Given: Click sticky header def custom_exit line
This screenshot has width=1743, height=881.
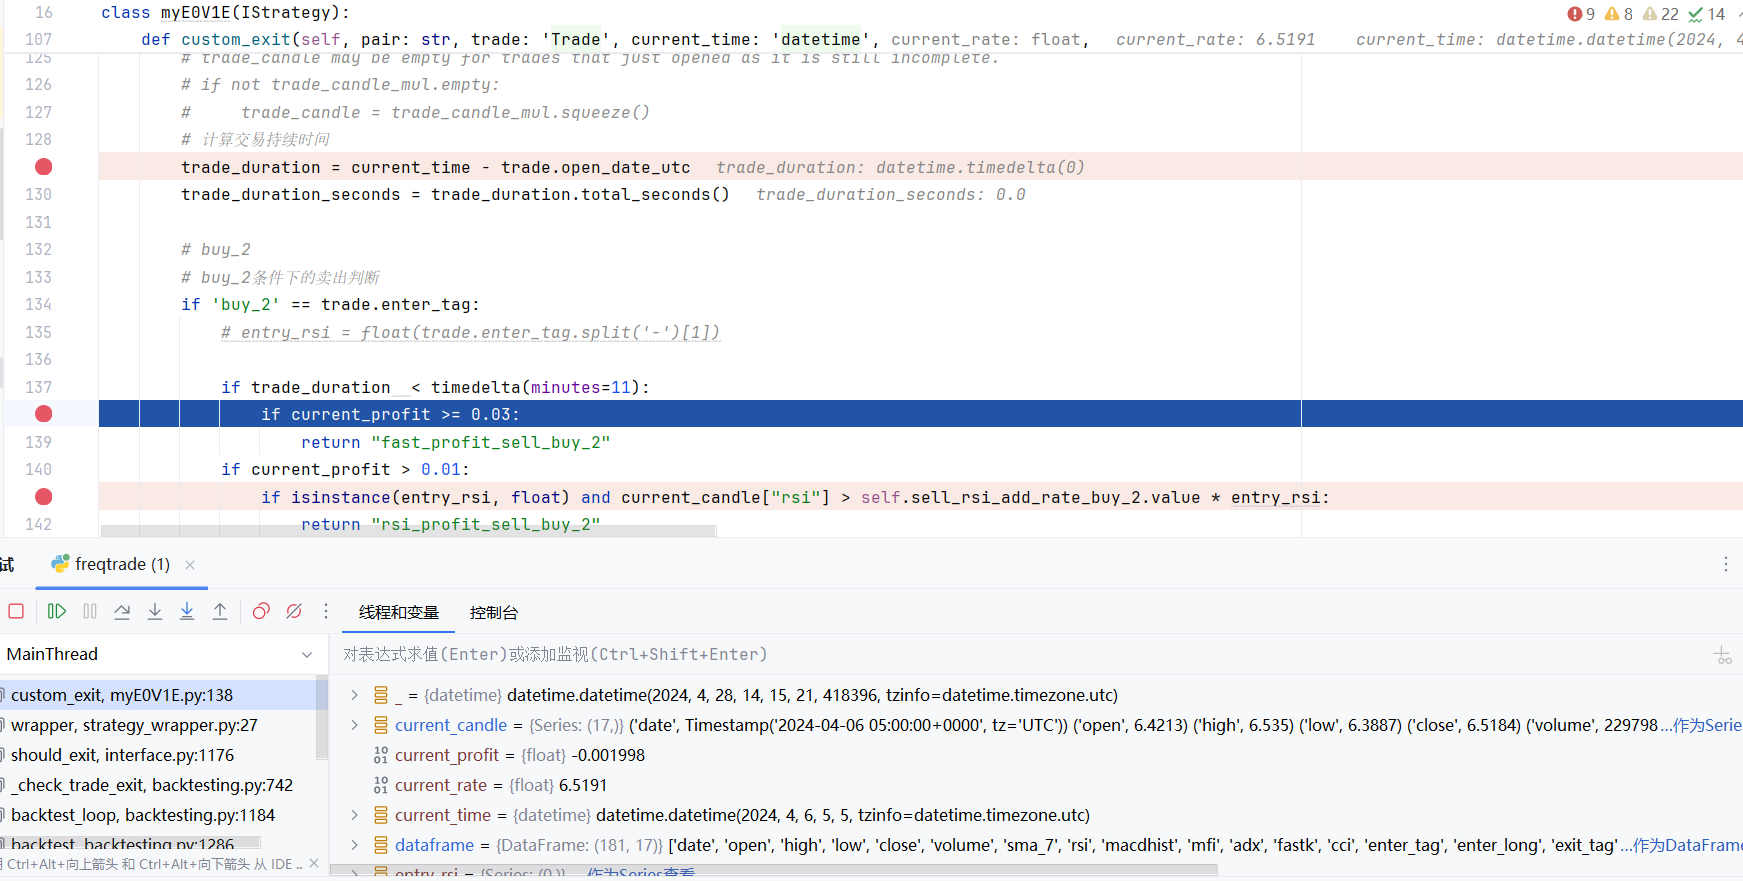Looking at the screenshot, I should click(x=615, y=39).
